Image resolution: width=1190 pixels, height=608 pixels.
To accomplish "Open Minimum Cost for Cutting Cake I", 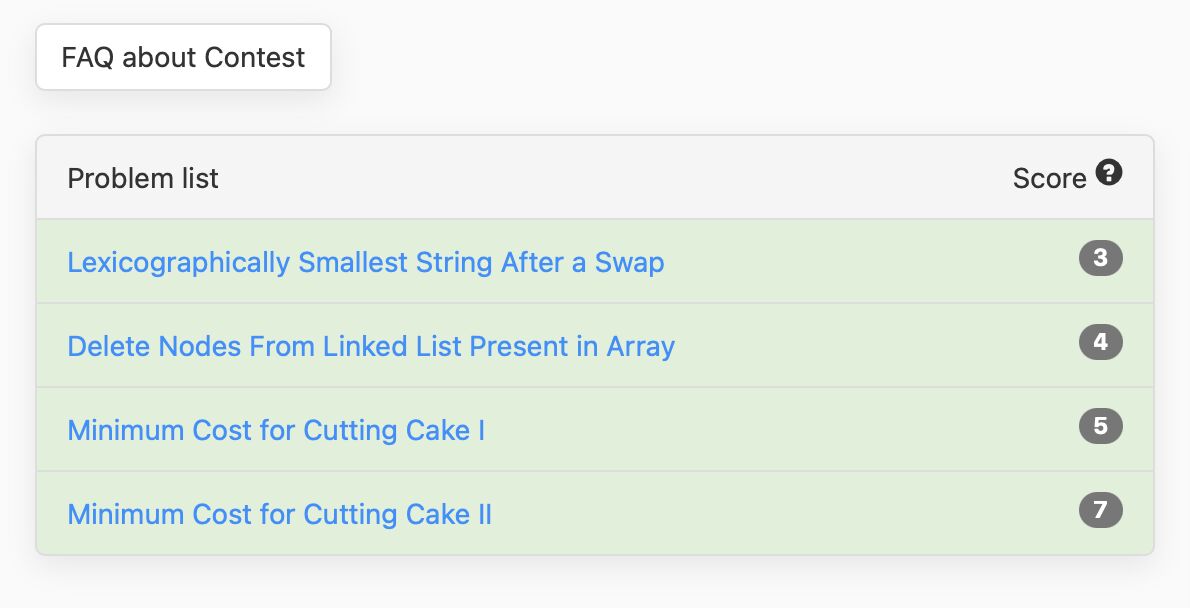I will 276,430.
